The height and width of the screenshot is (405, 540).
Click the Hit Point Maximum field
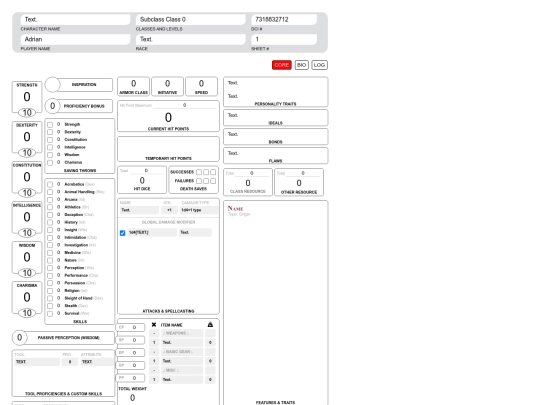click(185, 105)
